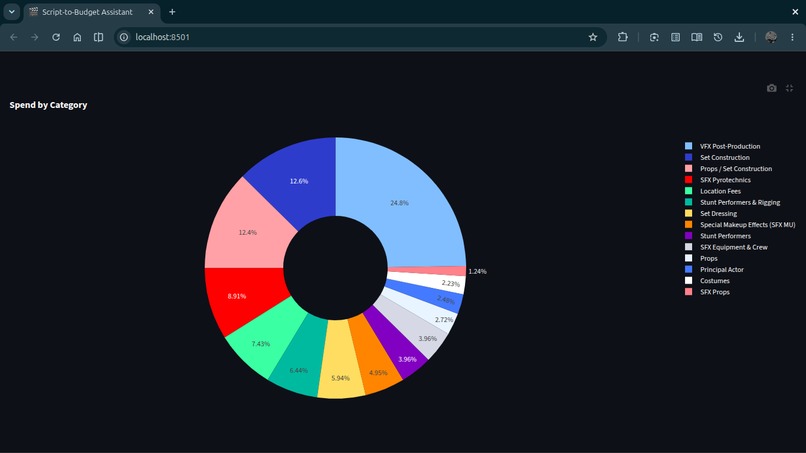Open browser three-dot menu
The height and width of the screenshot is (453, 806).
[792, 37]
